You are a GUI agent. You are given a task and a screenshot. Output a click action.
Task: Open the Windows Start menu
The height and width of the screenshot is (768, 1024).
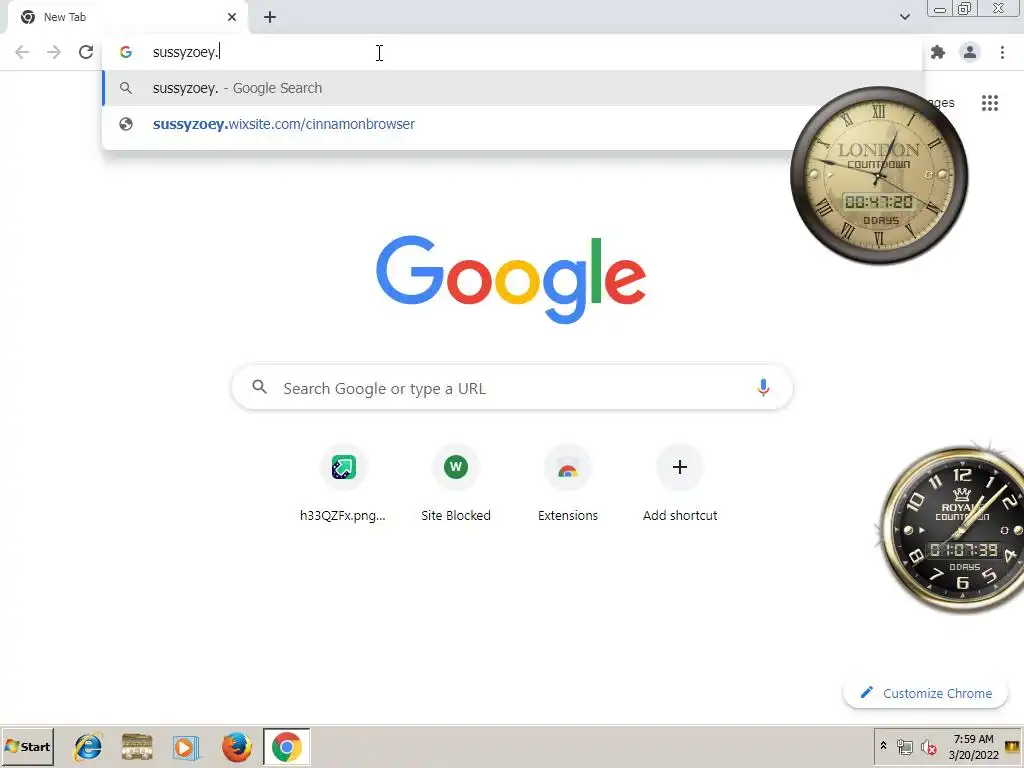pos(27,746)
